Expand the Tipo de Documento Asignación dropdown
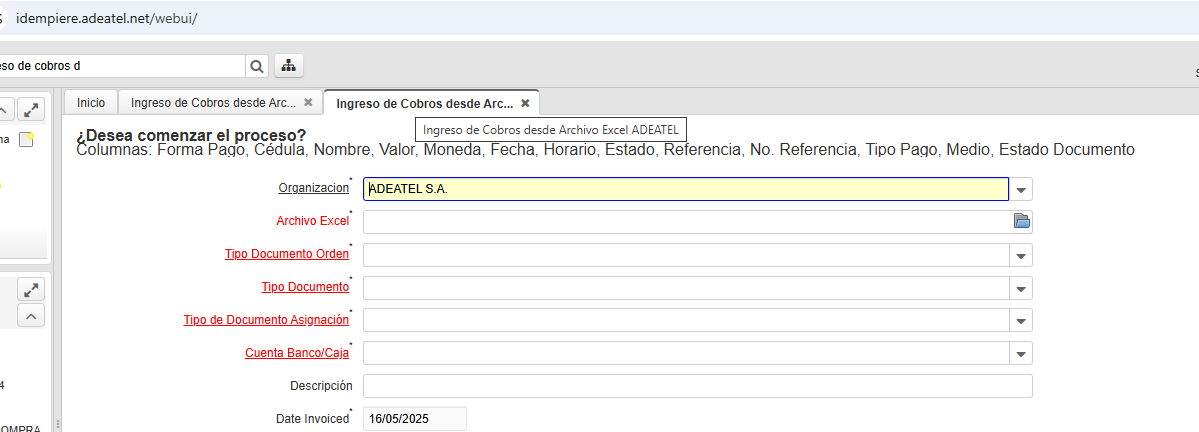This screenshot has width=1199, height=432. [x=1021, y=321]
